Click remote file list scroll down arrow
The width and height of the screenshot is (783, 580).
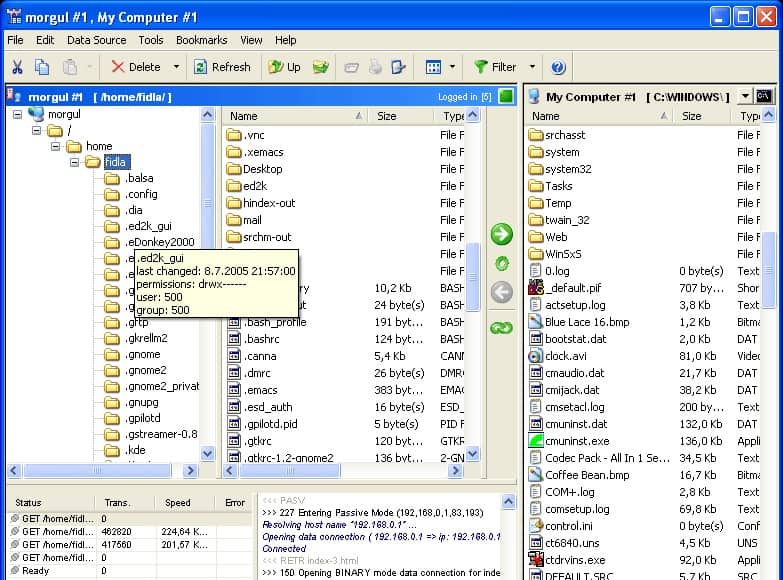[472, 454]
